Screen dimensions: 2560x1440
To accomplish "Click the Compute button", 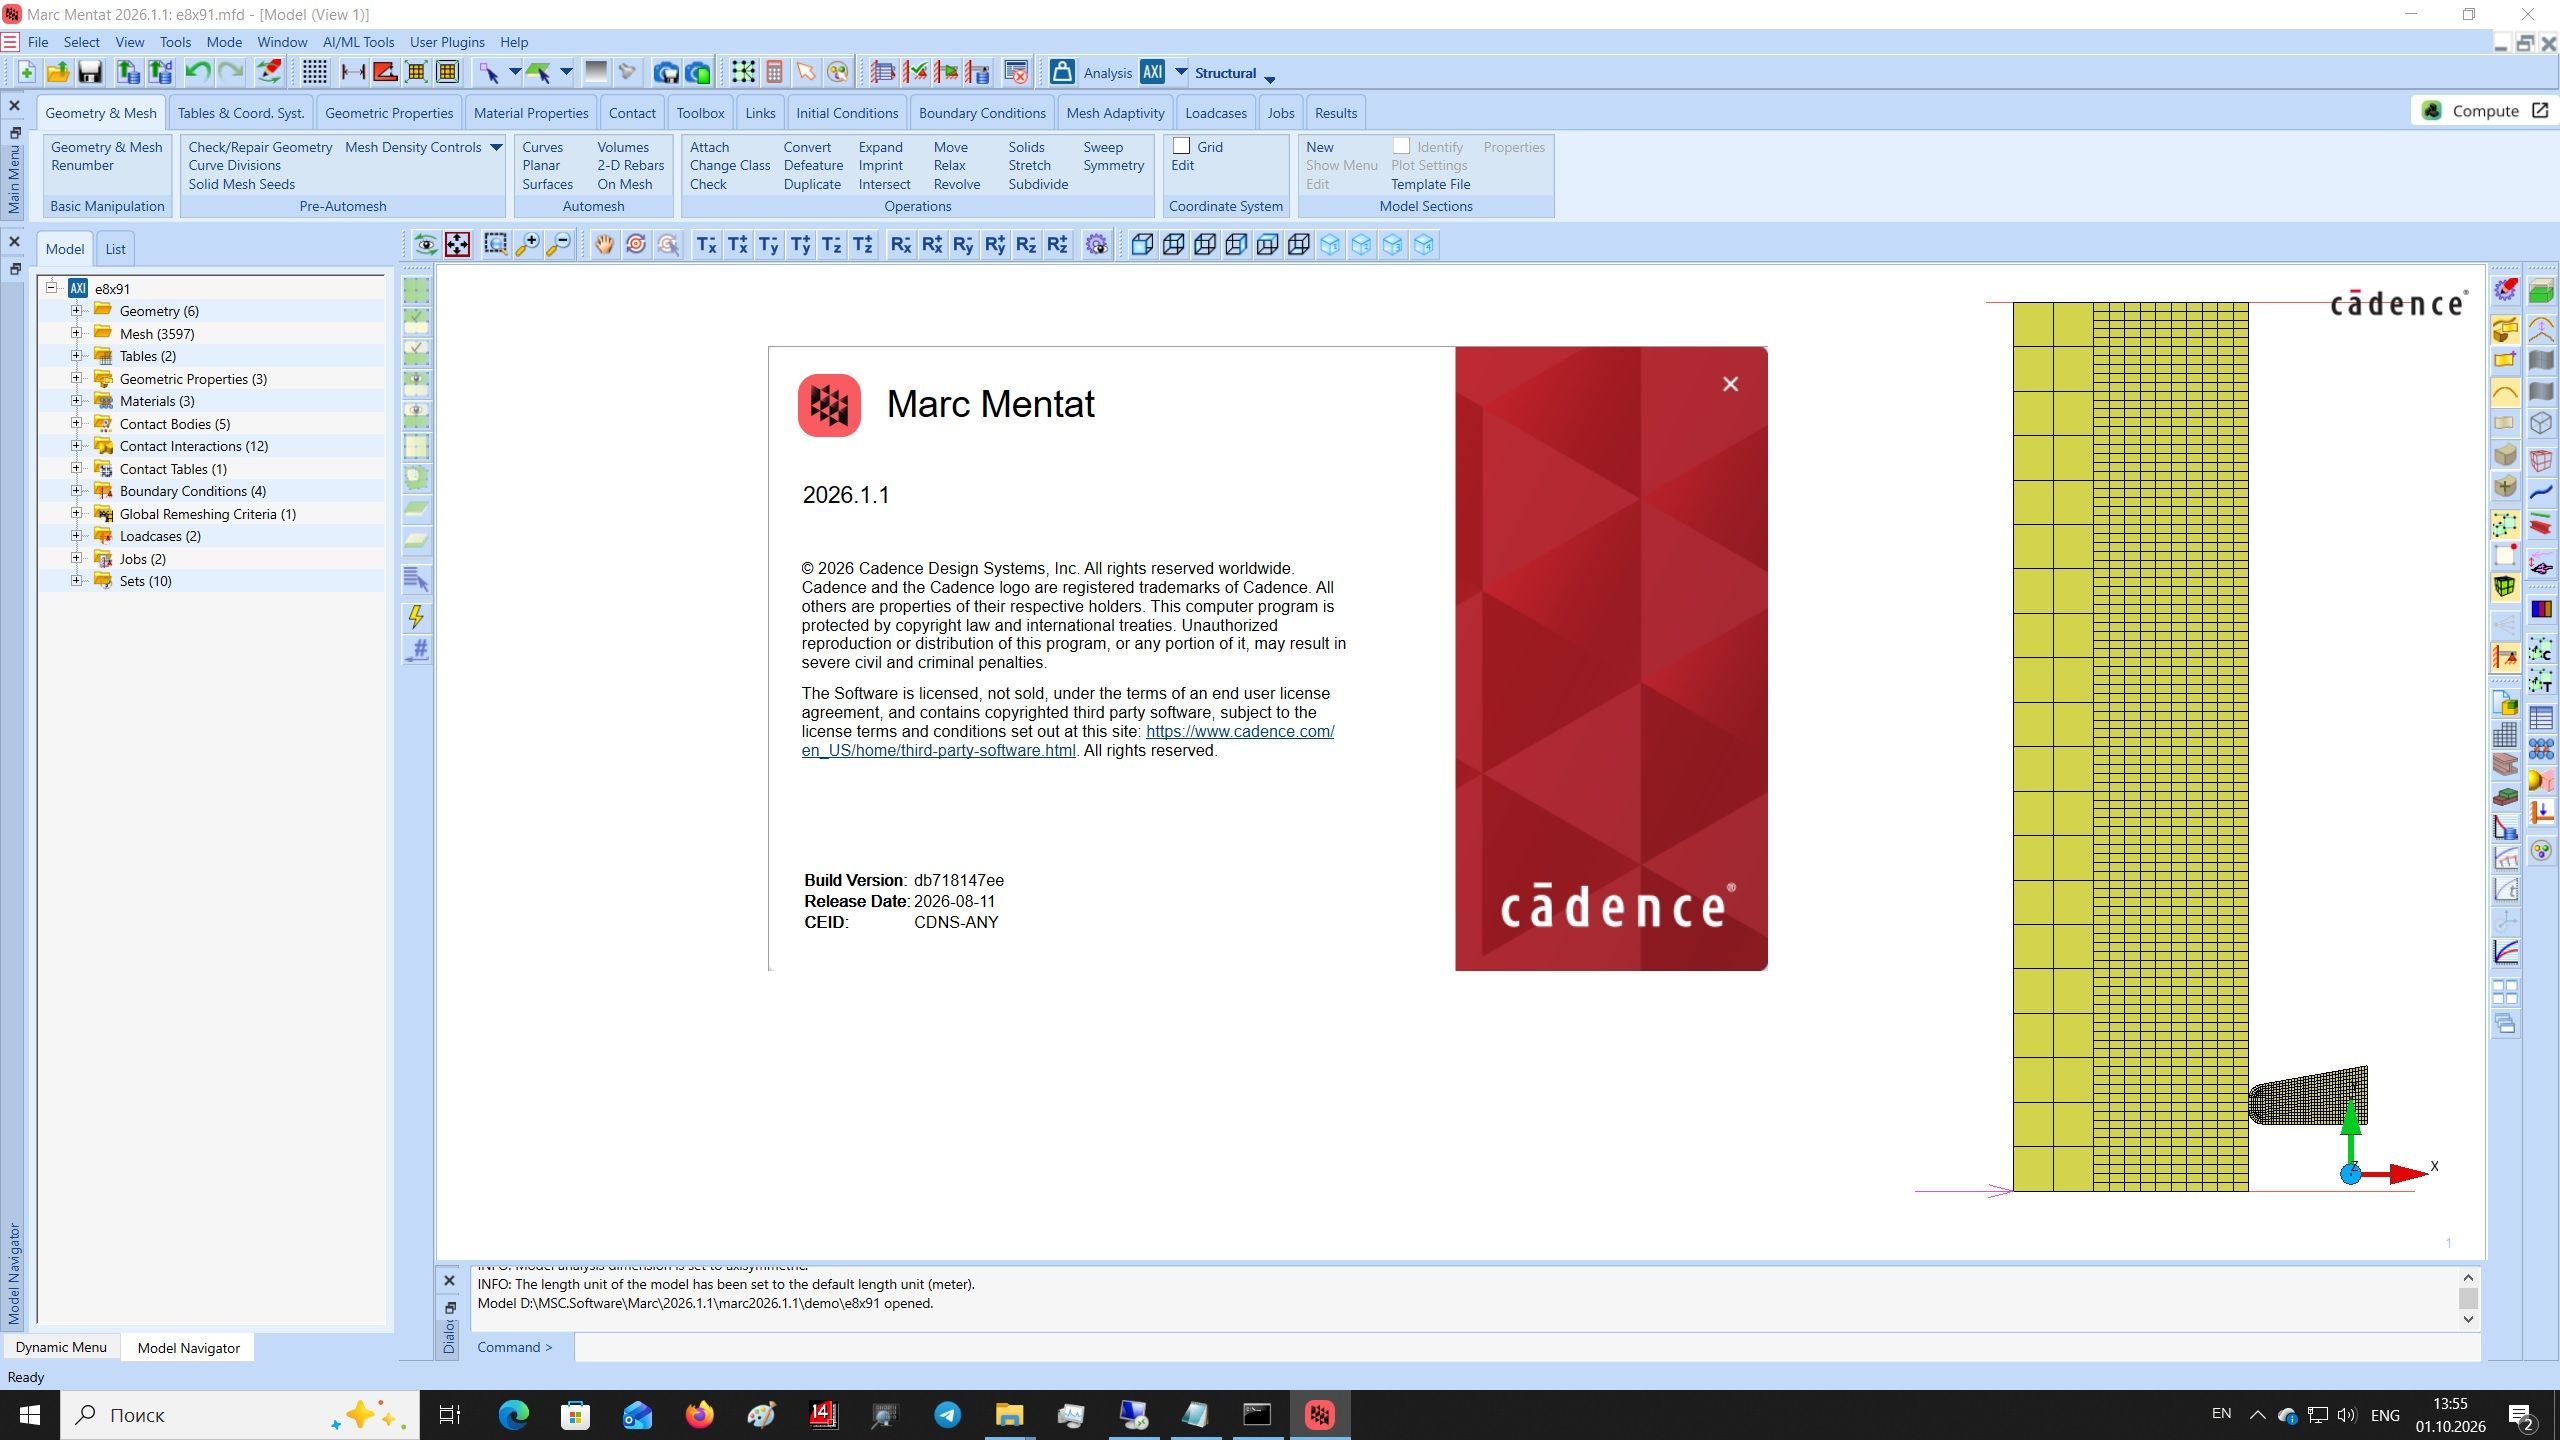I will point(2484,111).
